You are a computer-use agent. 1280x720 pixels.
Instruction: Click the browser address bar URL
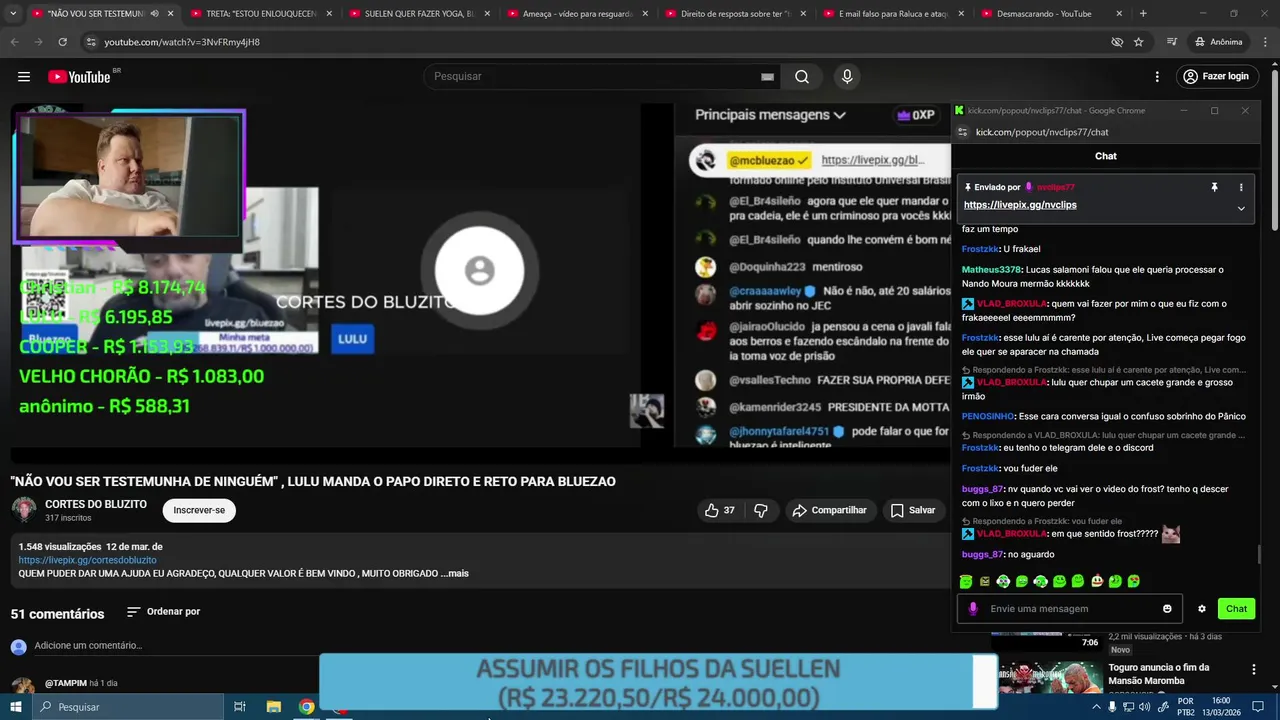coord(182,42)
